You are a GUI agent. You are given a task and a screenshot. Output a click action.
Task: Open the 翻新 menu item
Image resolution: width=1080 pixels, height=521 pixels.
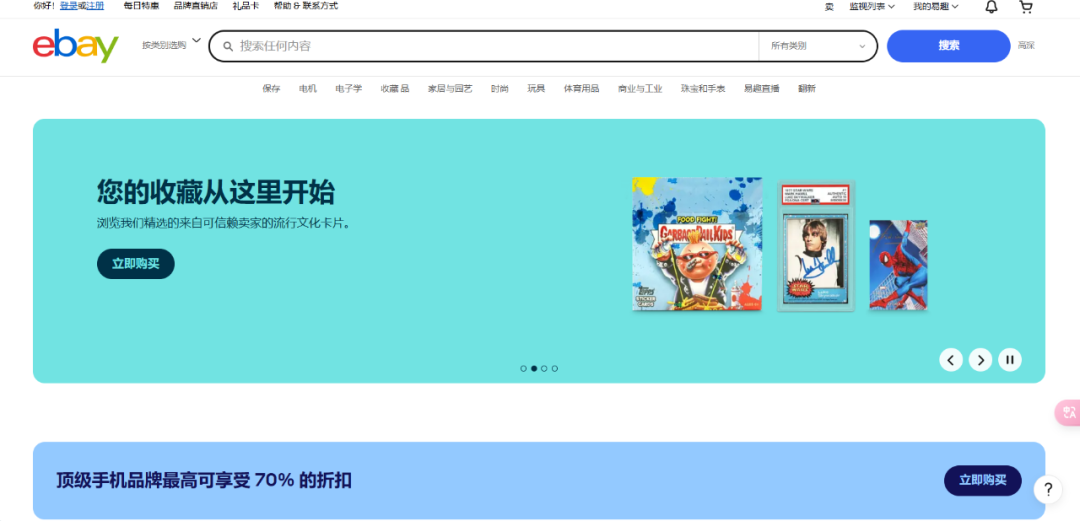point(807,88)
